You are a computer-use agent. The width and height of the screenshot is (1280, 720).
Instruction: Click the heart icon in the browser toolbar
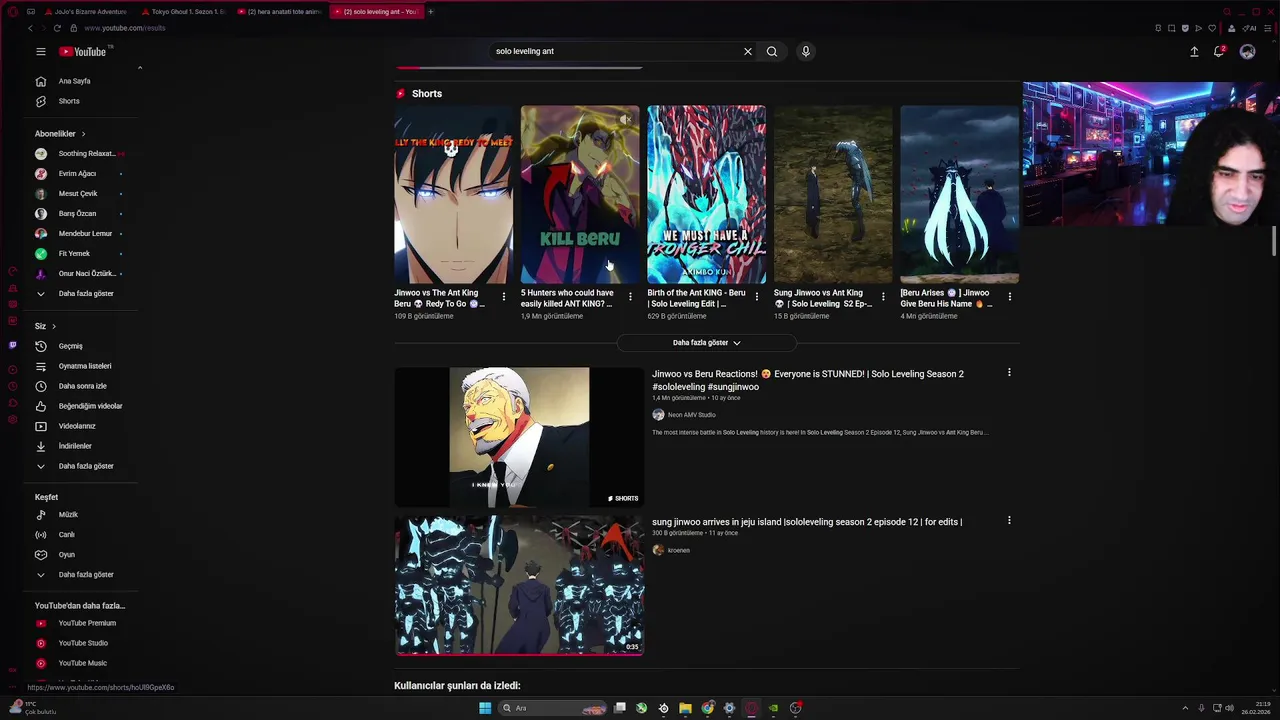(1212, 28)
